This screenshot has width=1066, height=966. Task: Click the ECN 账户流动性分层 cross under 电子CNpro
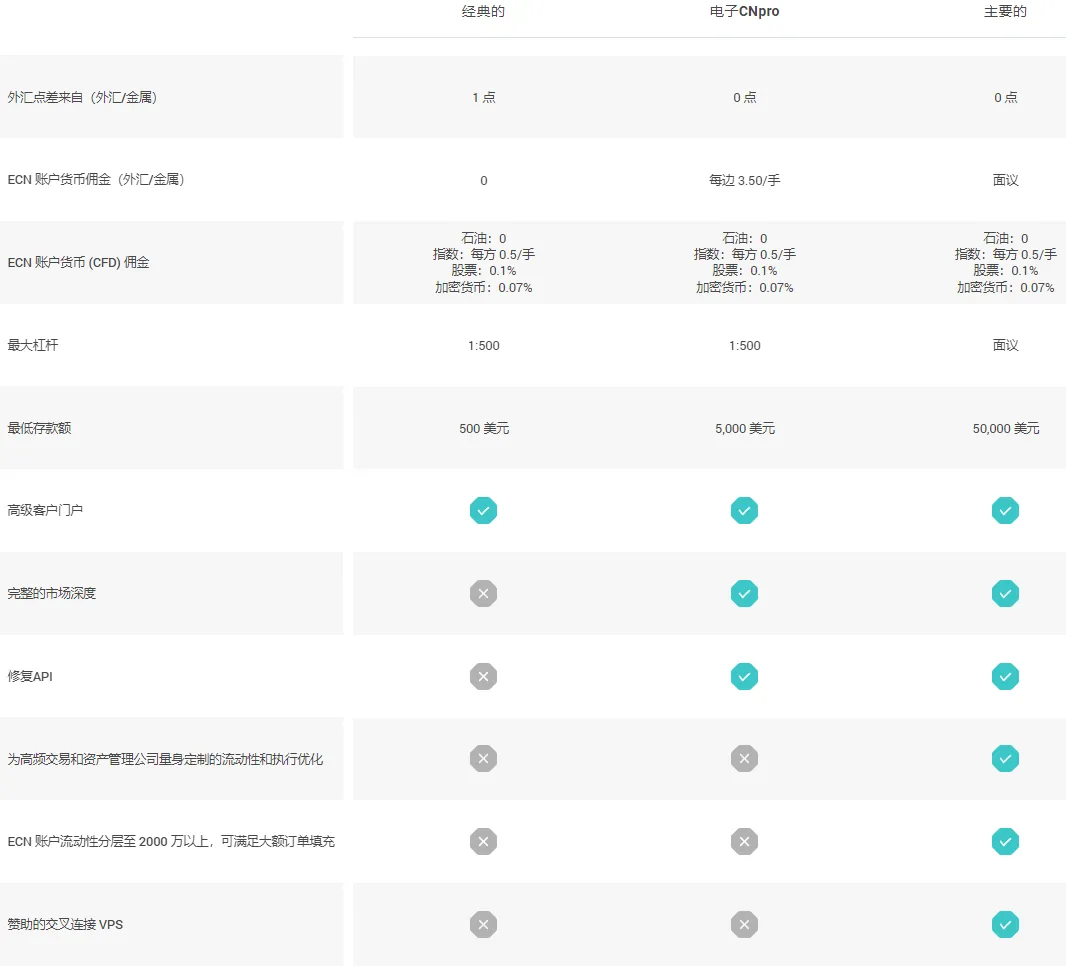tap(744, 842)
